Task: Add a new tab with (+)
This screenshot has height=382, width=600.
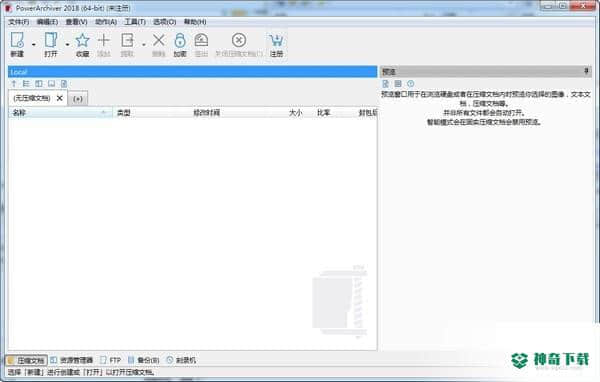Action: 78,99
